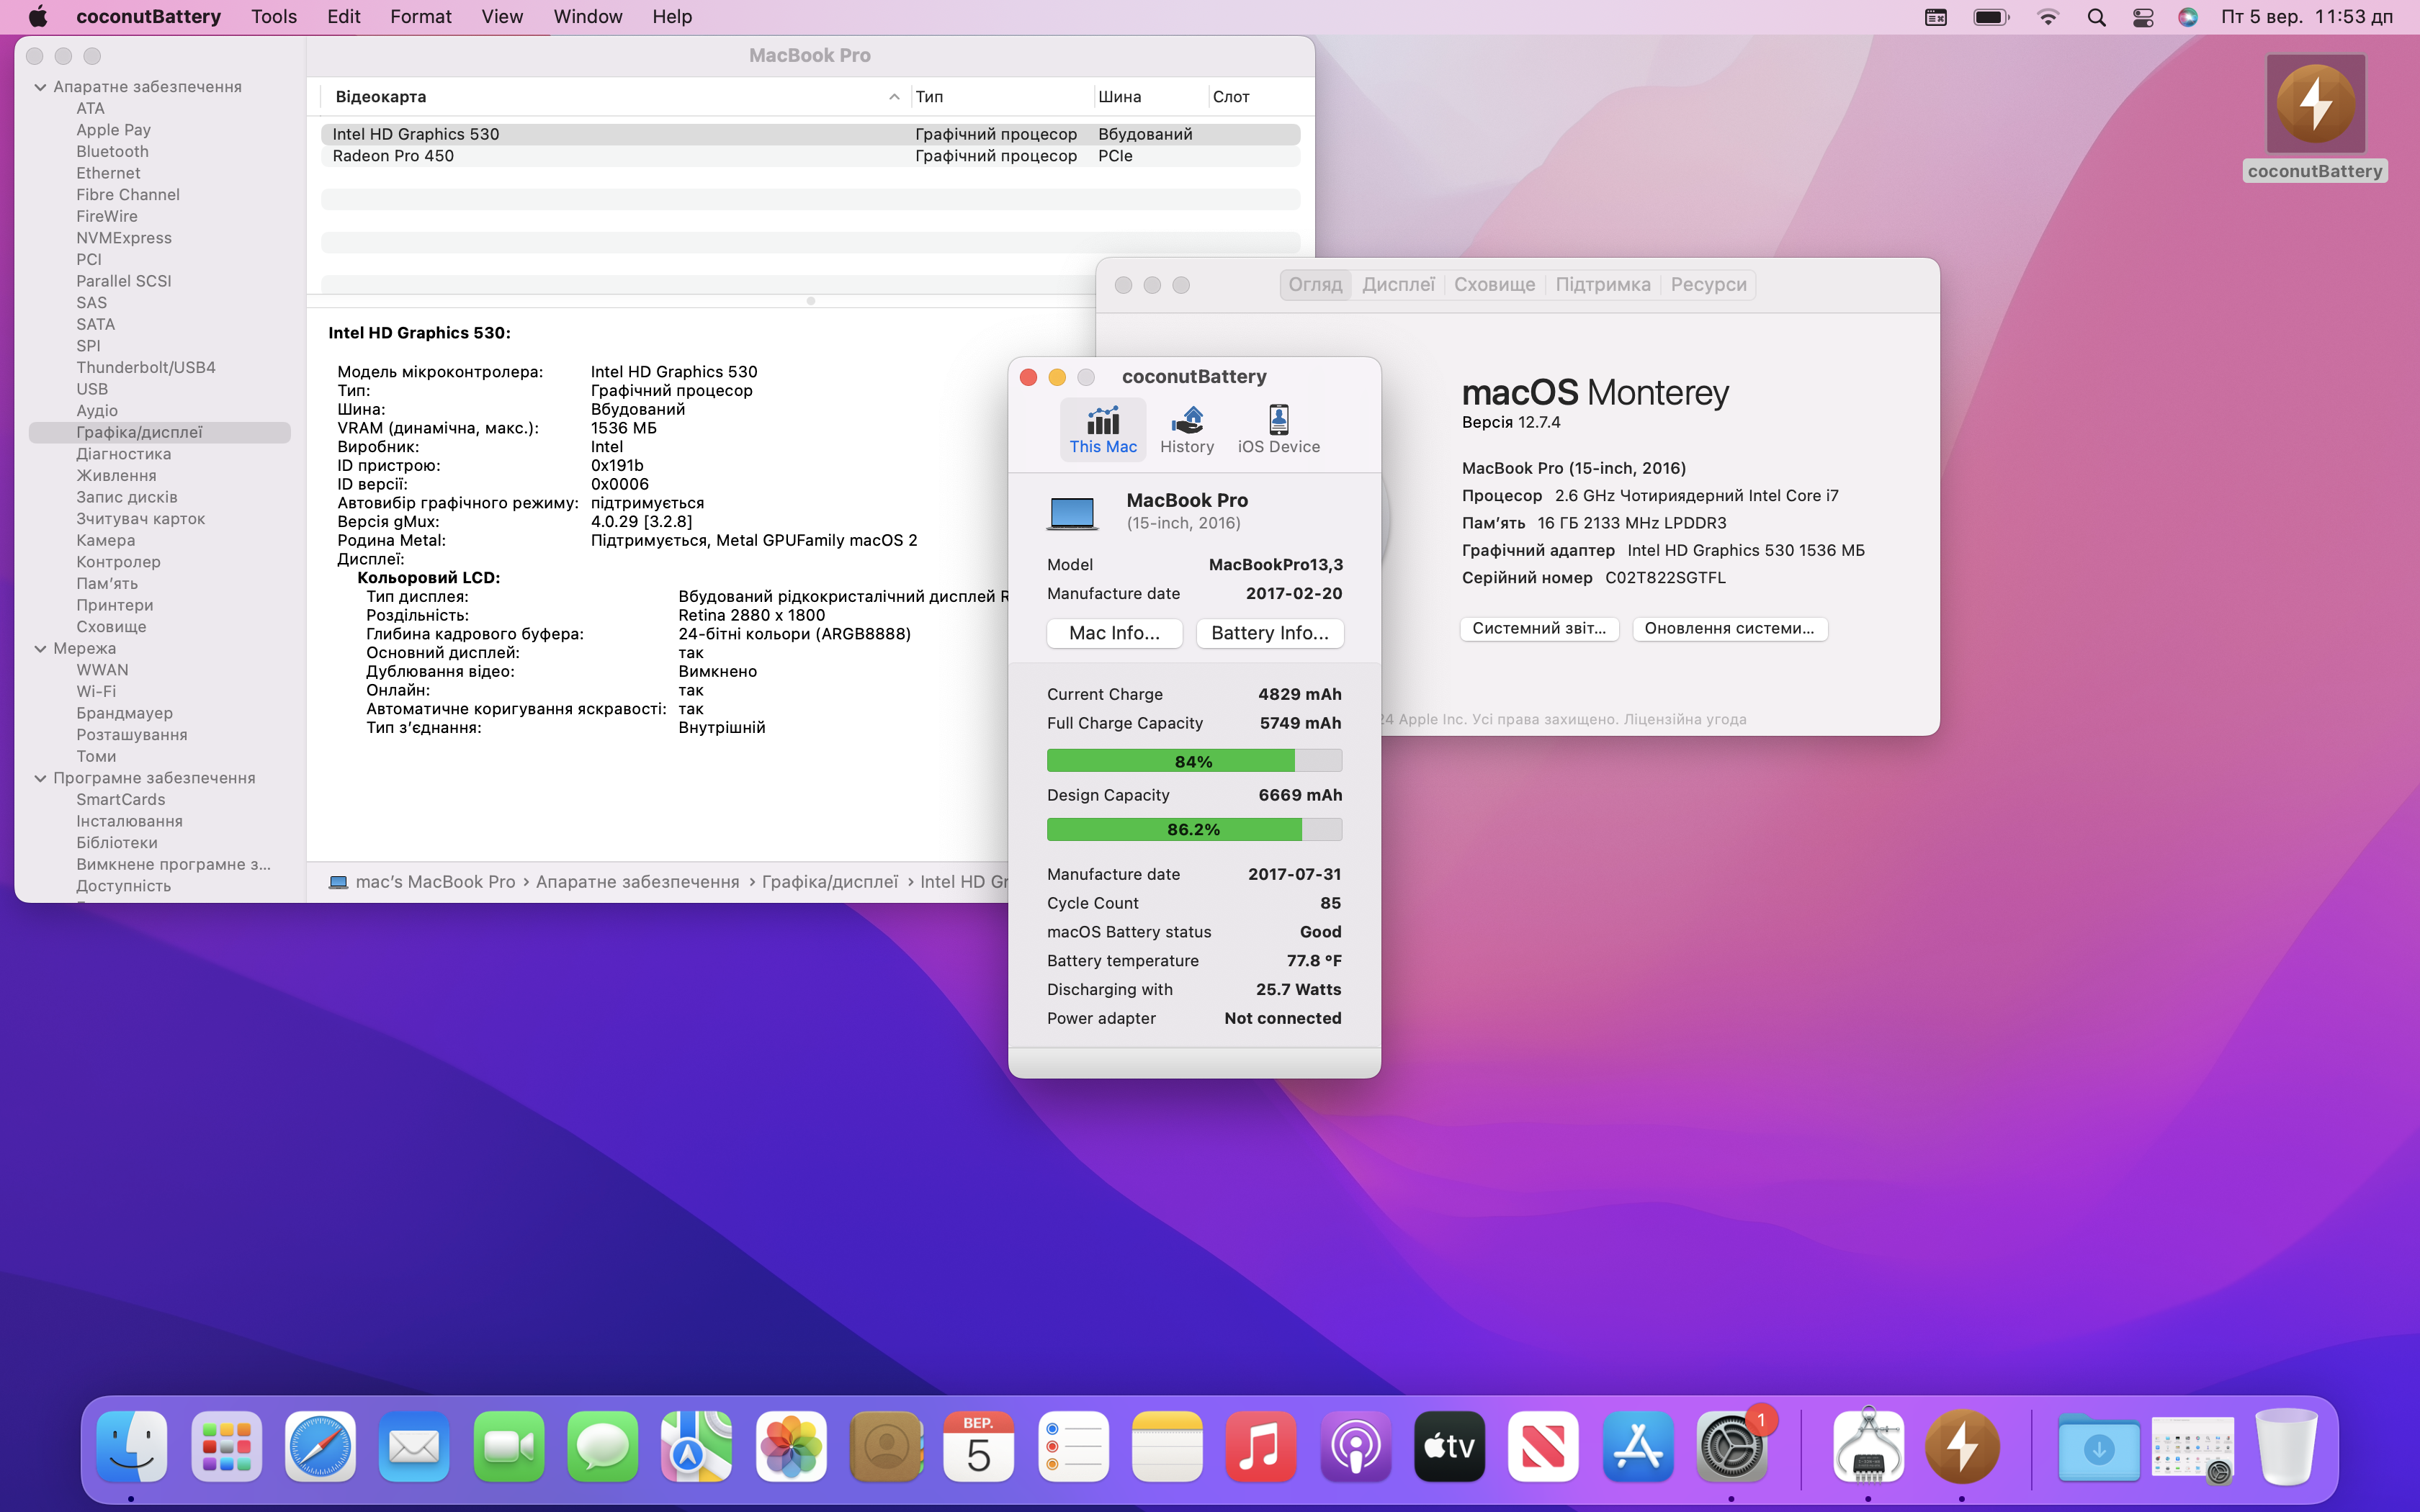
Task: Sort by the Відеокарта column arrow
Action: [x=893, y=97]
